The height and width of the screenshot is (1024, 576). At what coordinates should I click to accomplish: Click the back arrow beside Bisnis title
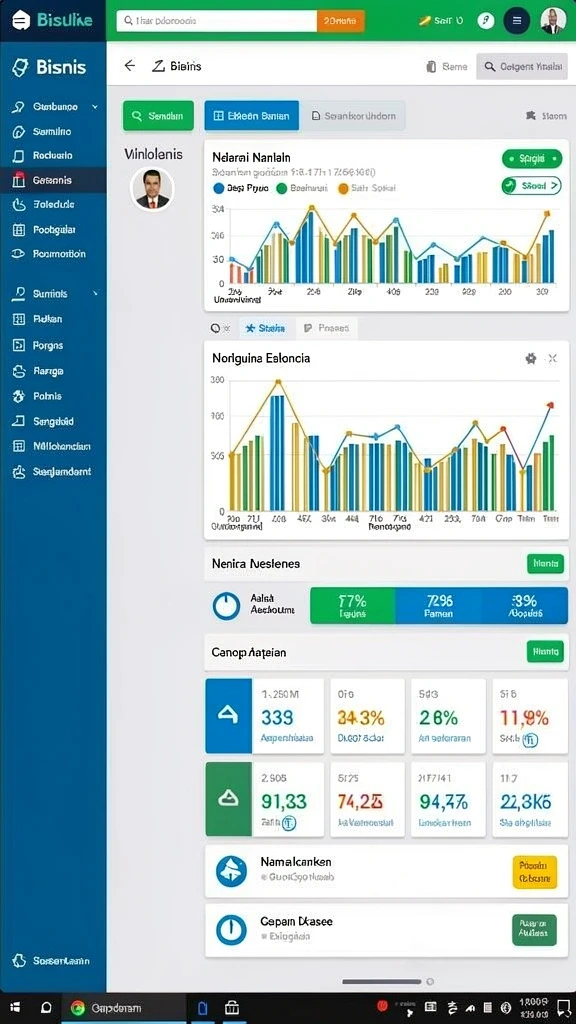[x=129, y=65]
